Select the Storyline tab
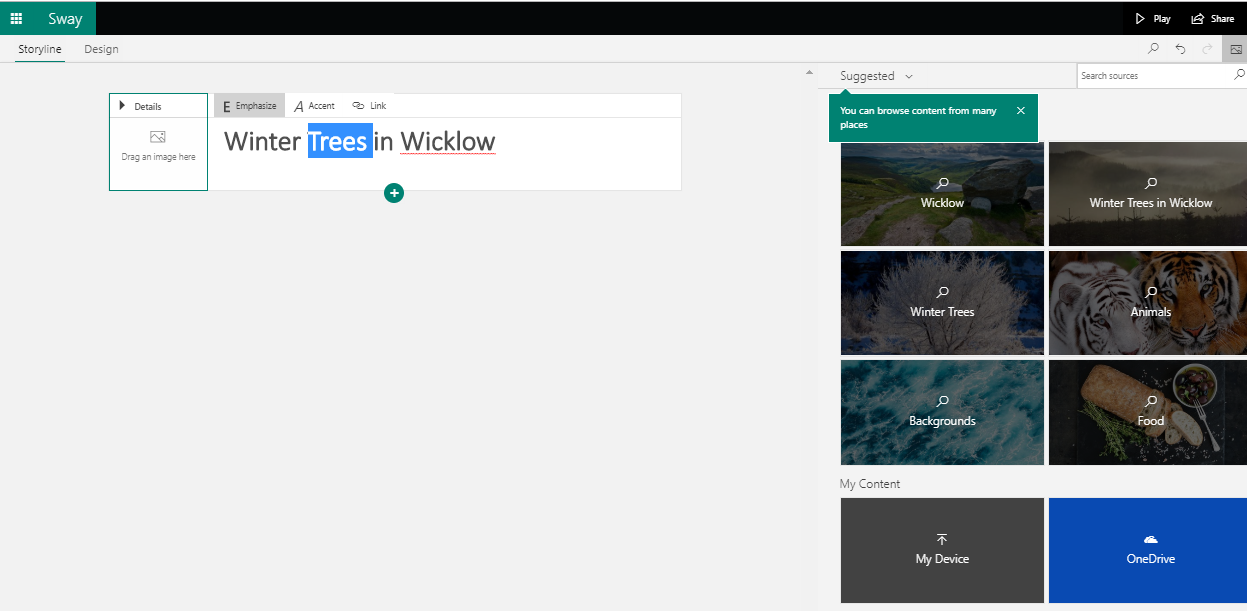 (x=40, y=49)
